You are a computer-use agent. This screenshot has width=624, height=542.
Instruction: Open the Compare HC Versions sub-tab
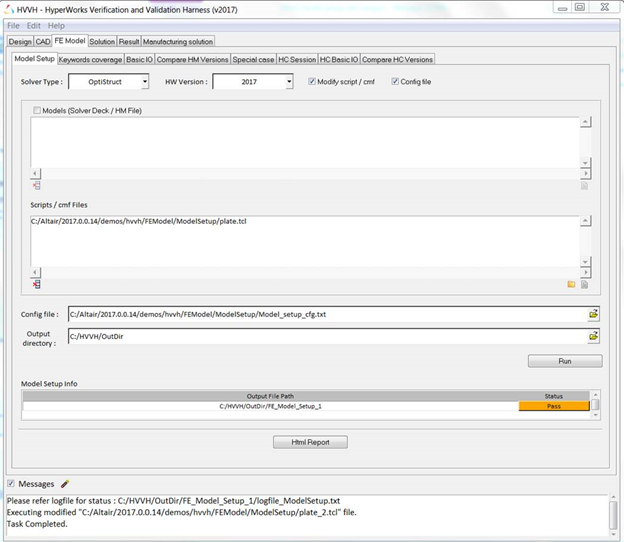397,60
